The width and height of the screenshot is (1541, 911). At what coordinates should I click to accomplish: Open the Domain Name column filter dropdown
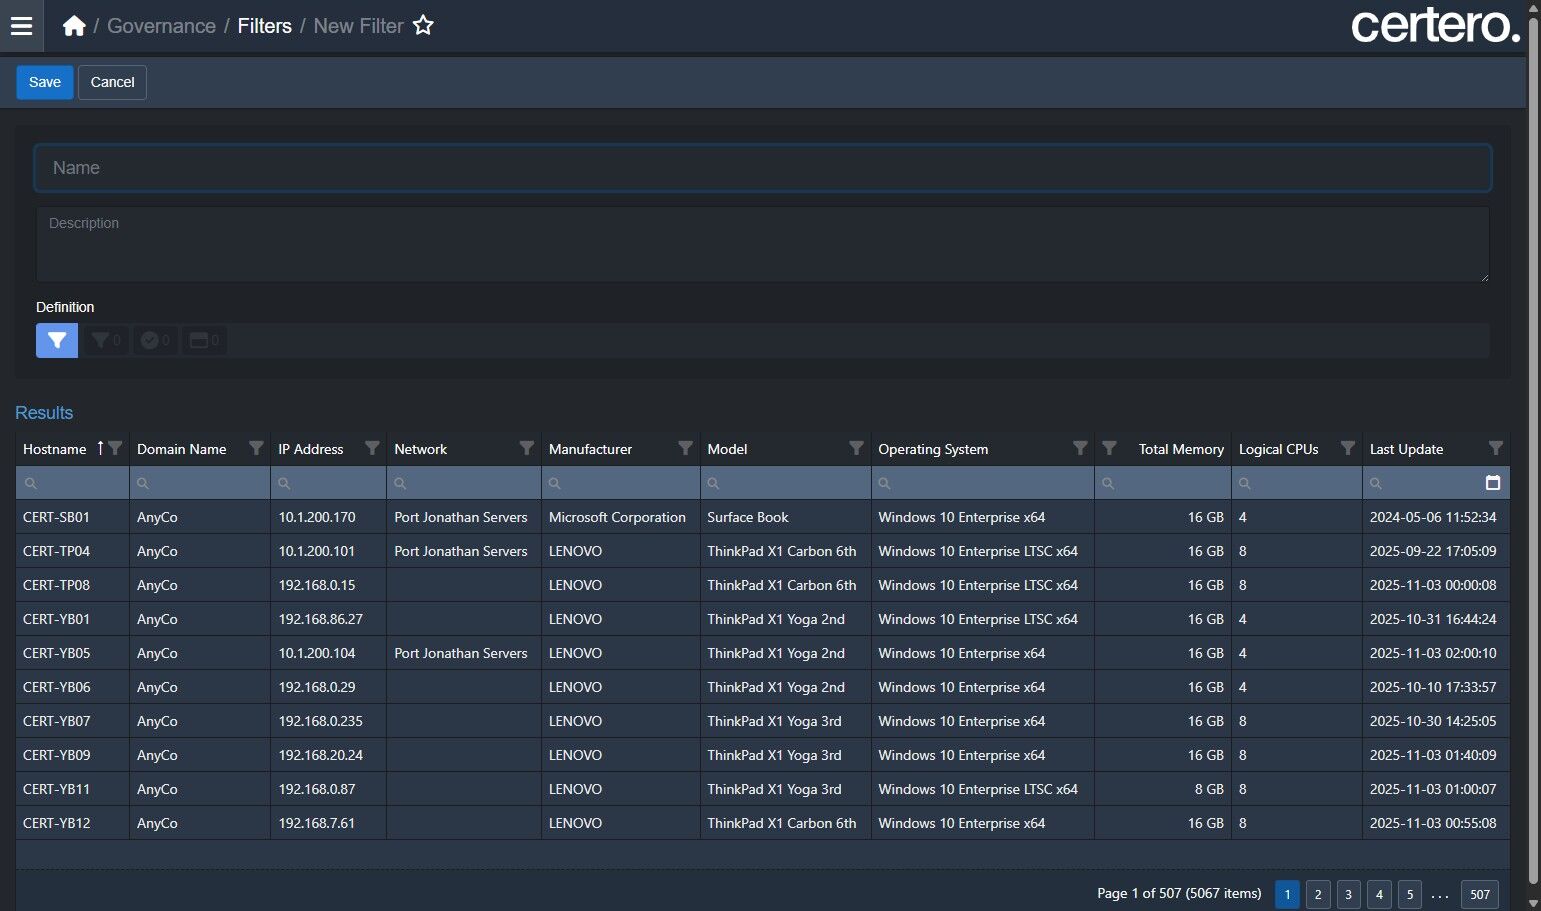point(256,448)
